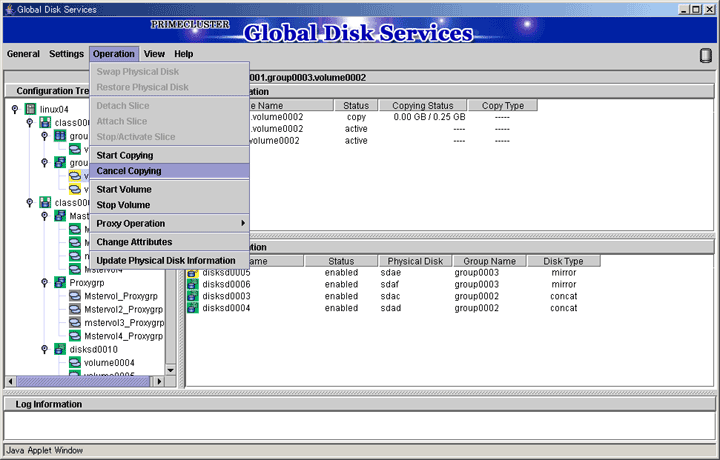This screenshot has height=460, width=720.
Task: Click the Disk Type column header
Action: [563, 261]
